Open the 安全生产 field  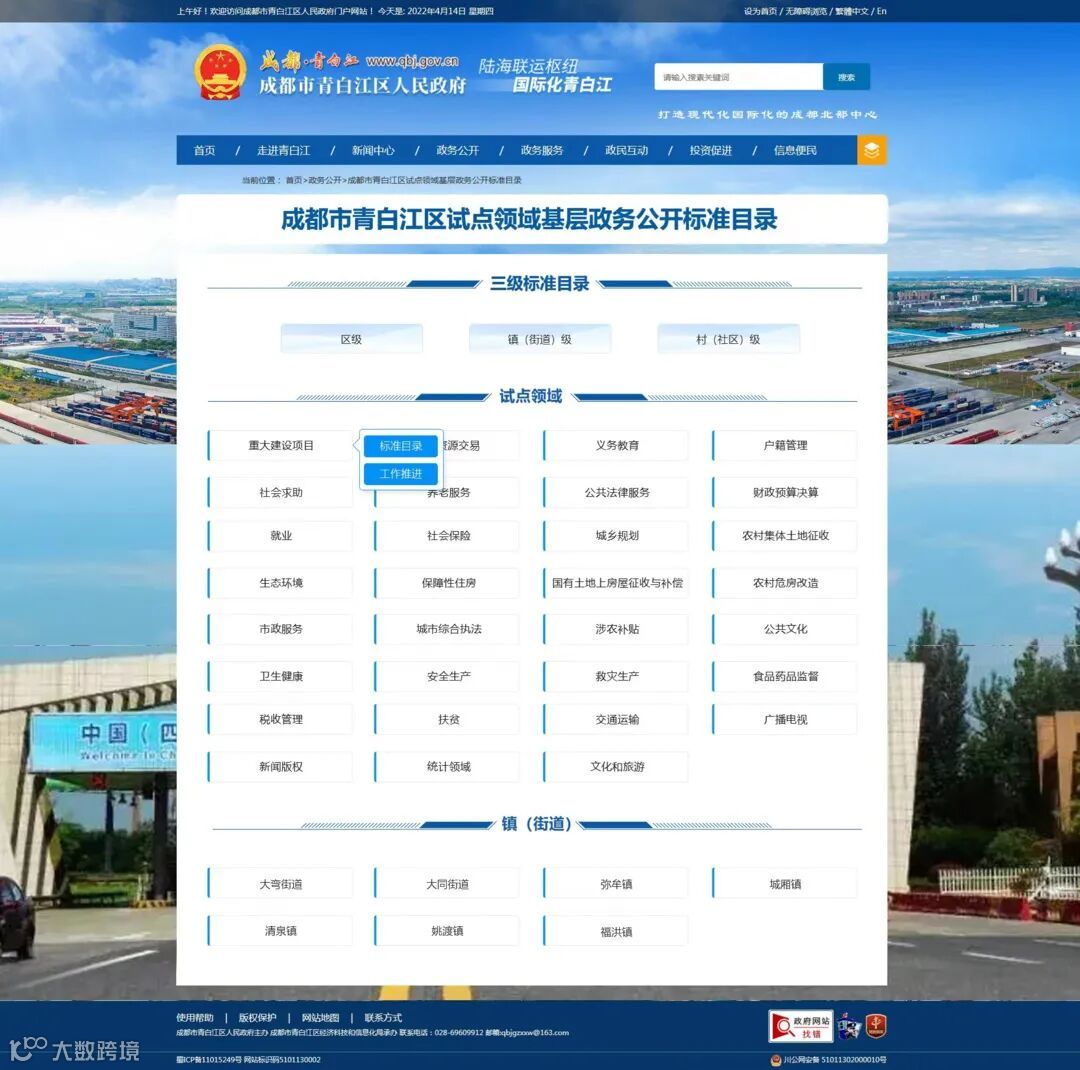(x=448, y=677)
